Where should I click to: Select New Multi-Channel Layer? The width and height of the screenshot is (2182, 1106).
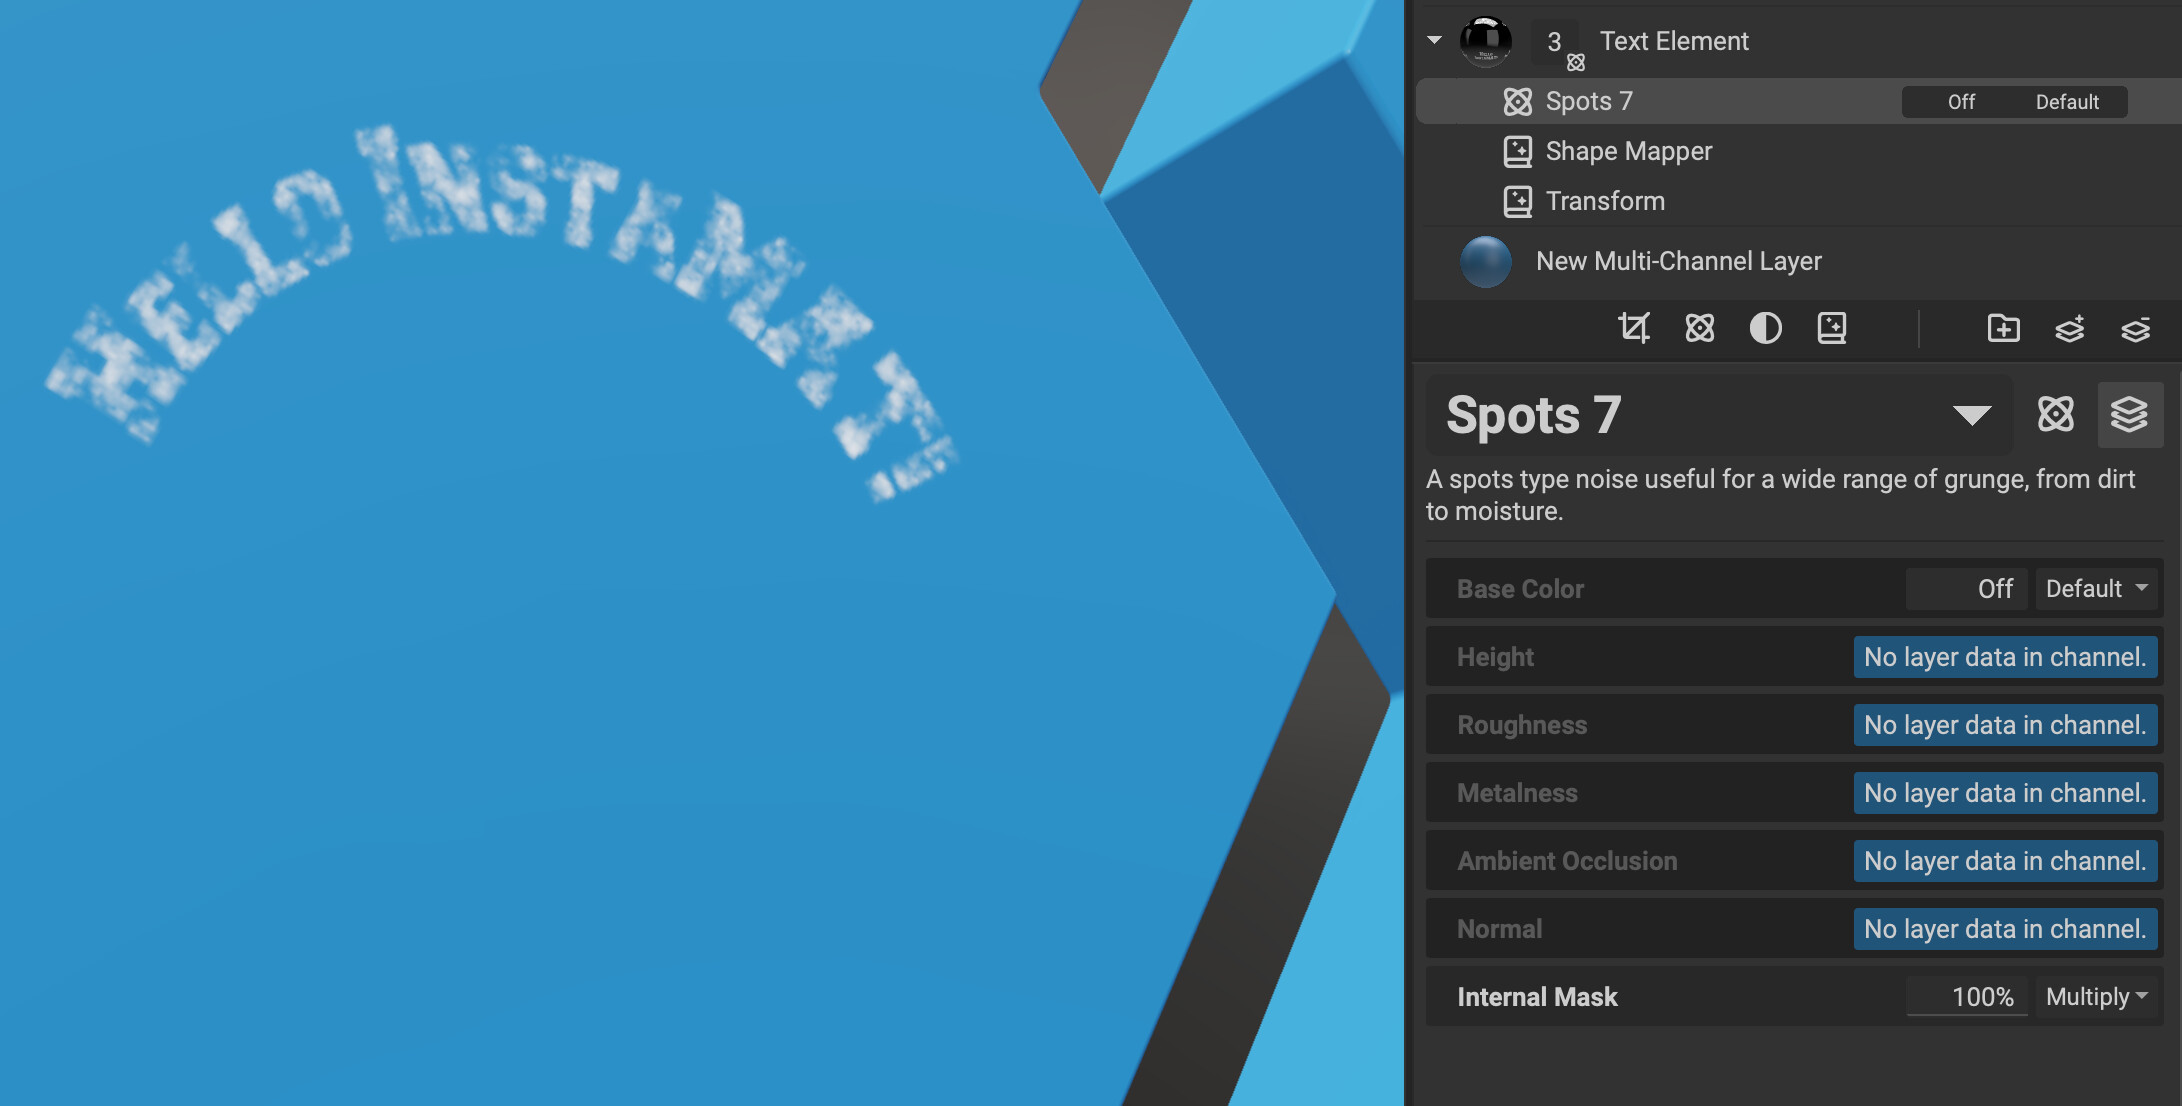pyautogui.click(x=1678, y=261)
